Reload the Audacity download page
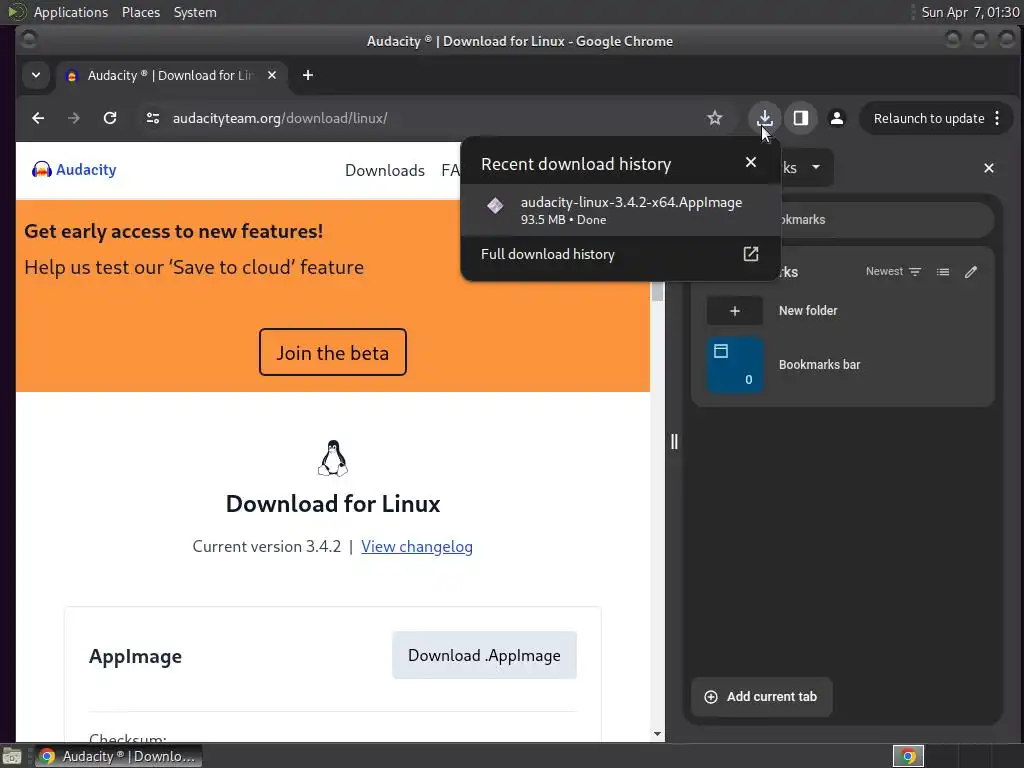1024x768 pixels. pos(110,118)
